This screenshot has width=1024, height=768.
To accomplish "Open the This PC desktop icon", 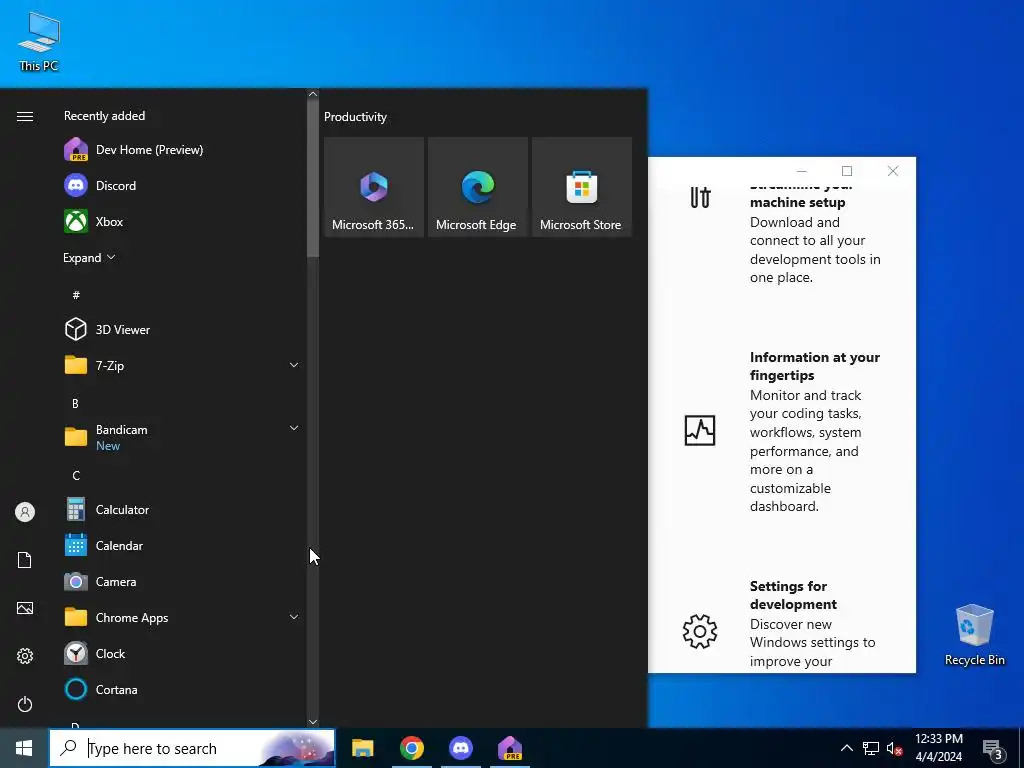I will click(39, 41).
